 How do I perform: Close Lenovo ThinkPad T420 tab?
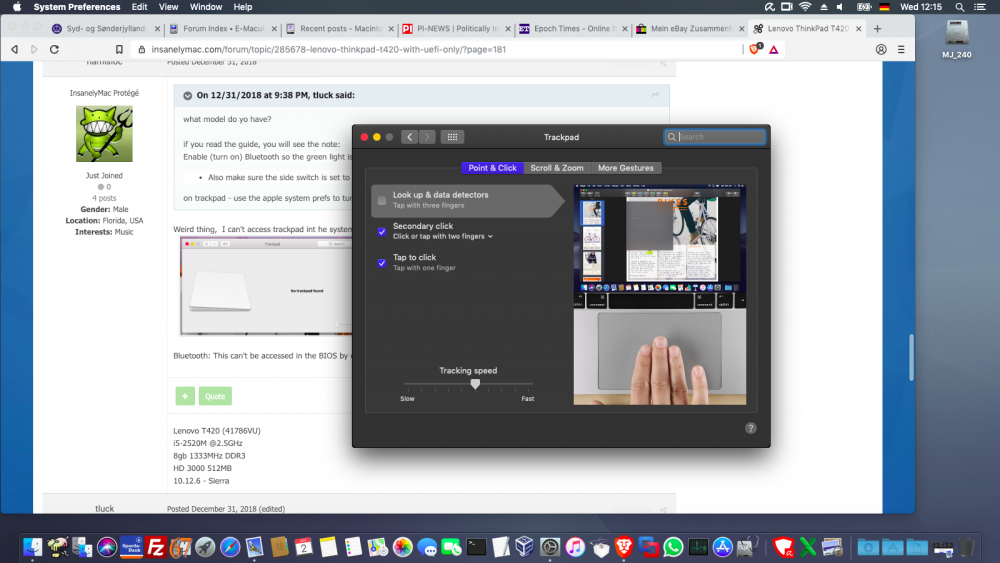point(858,29)
